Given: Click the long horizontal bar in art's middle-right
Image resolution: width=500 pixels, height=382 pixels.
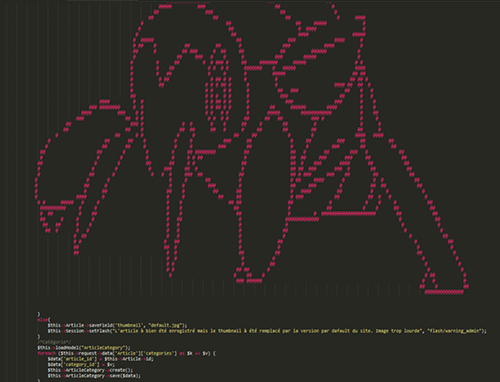Looking at the screenshot, I should [348, 213].
